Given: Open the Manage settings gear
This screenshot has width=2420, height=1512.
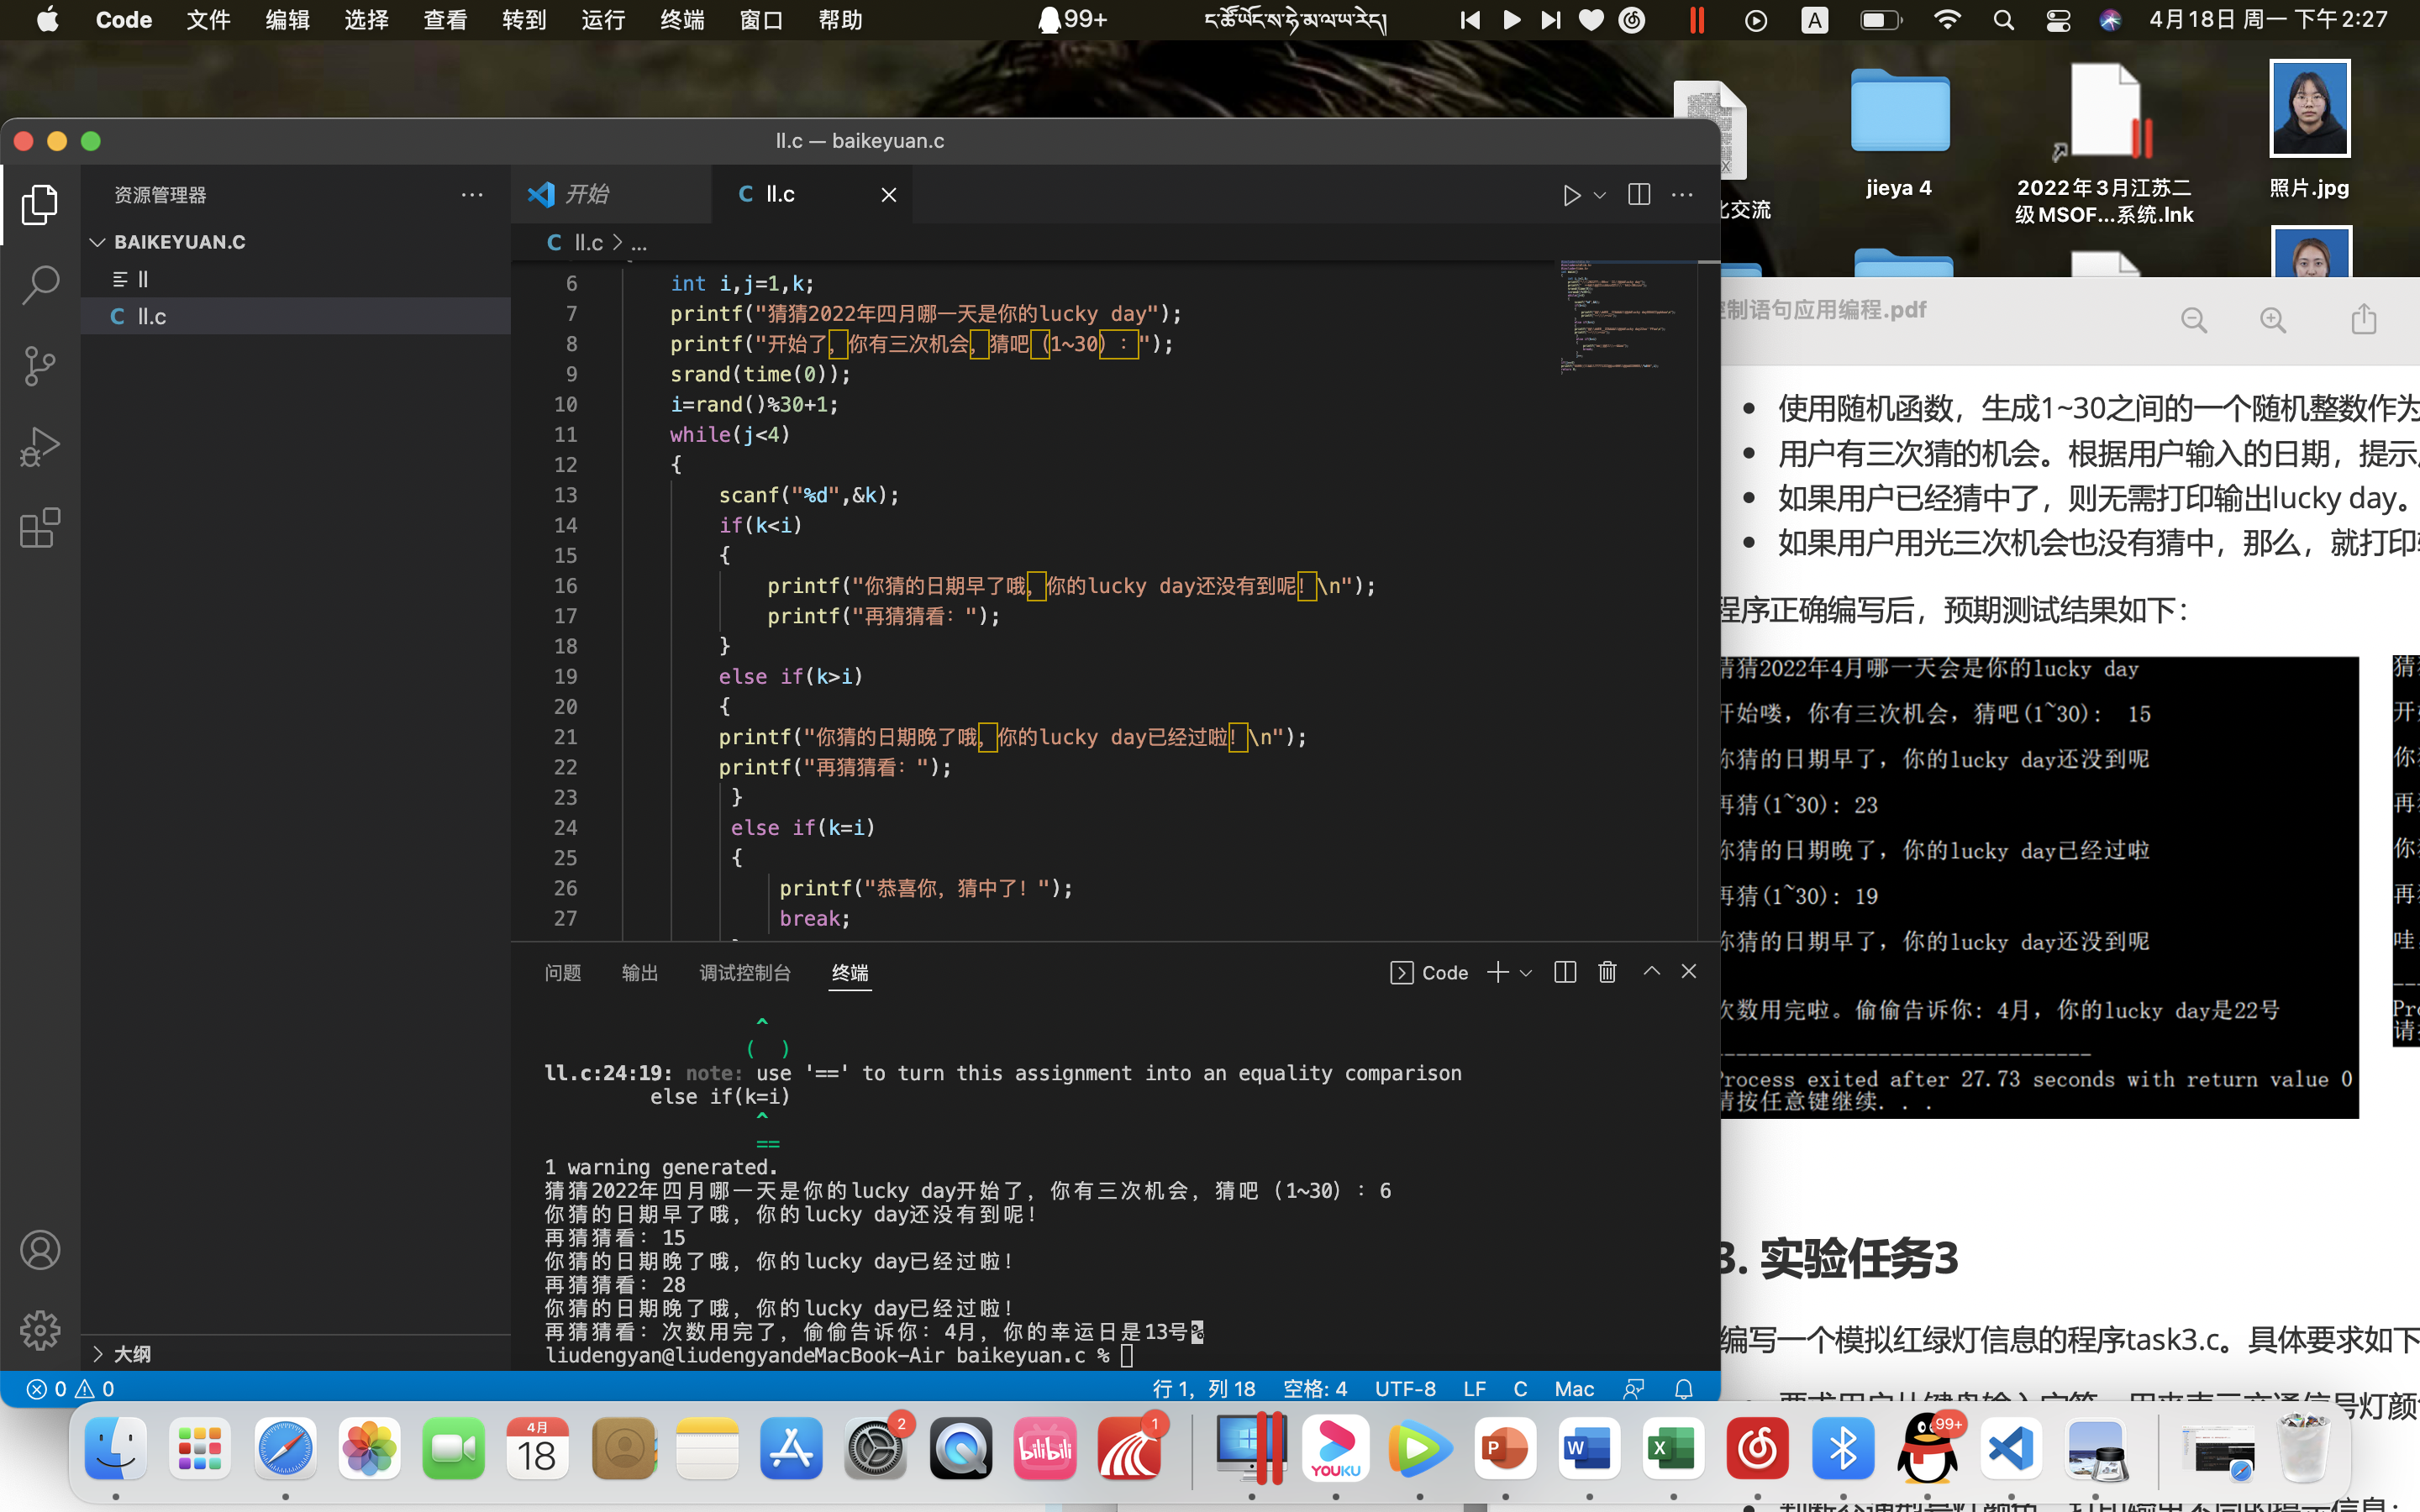Looking at the screenshot, I should (x=40, y=1330).
